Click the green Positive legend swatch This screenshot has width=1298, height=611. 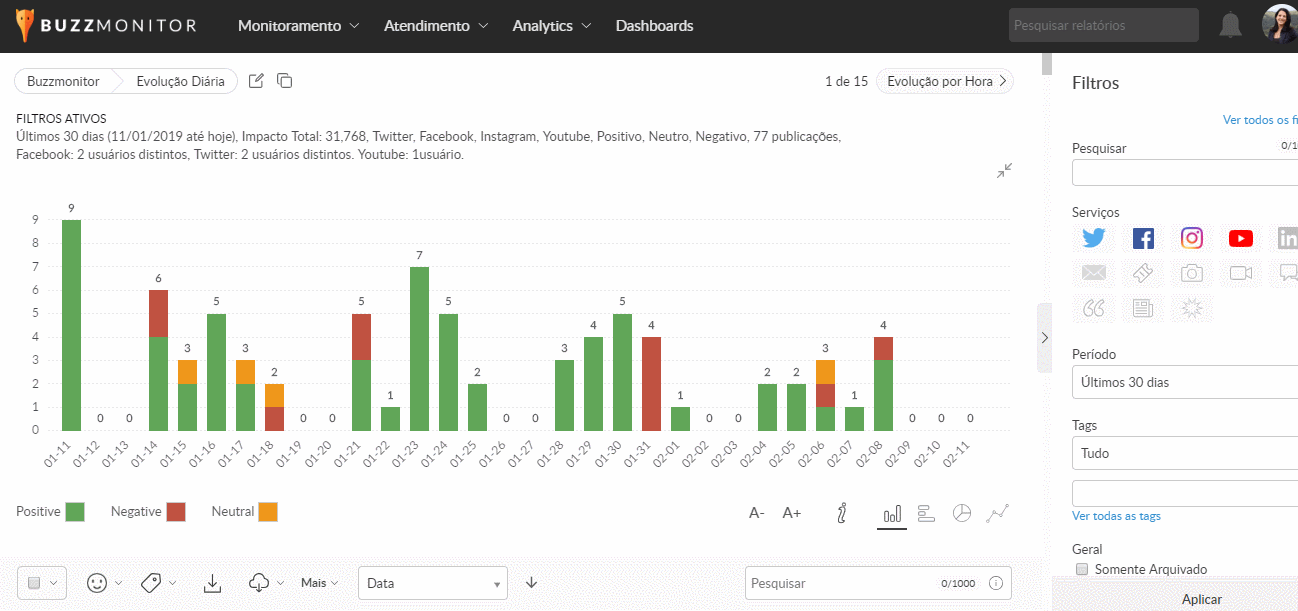tap(74, 512)
